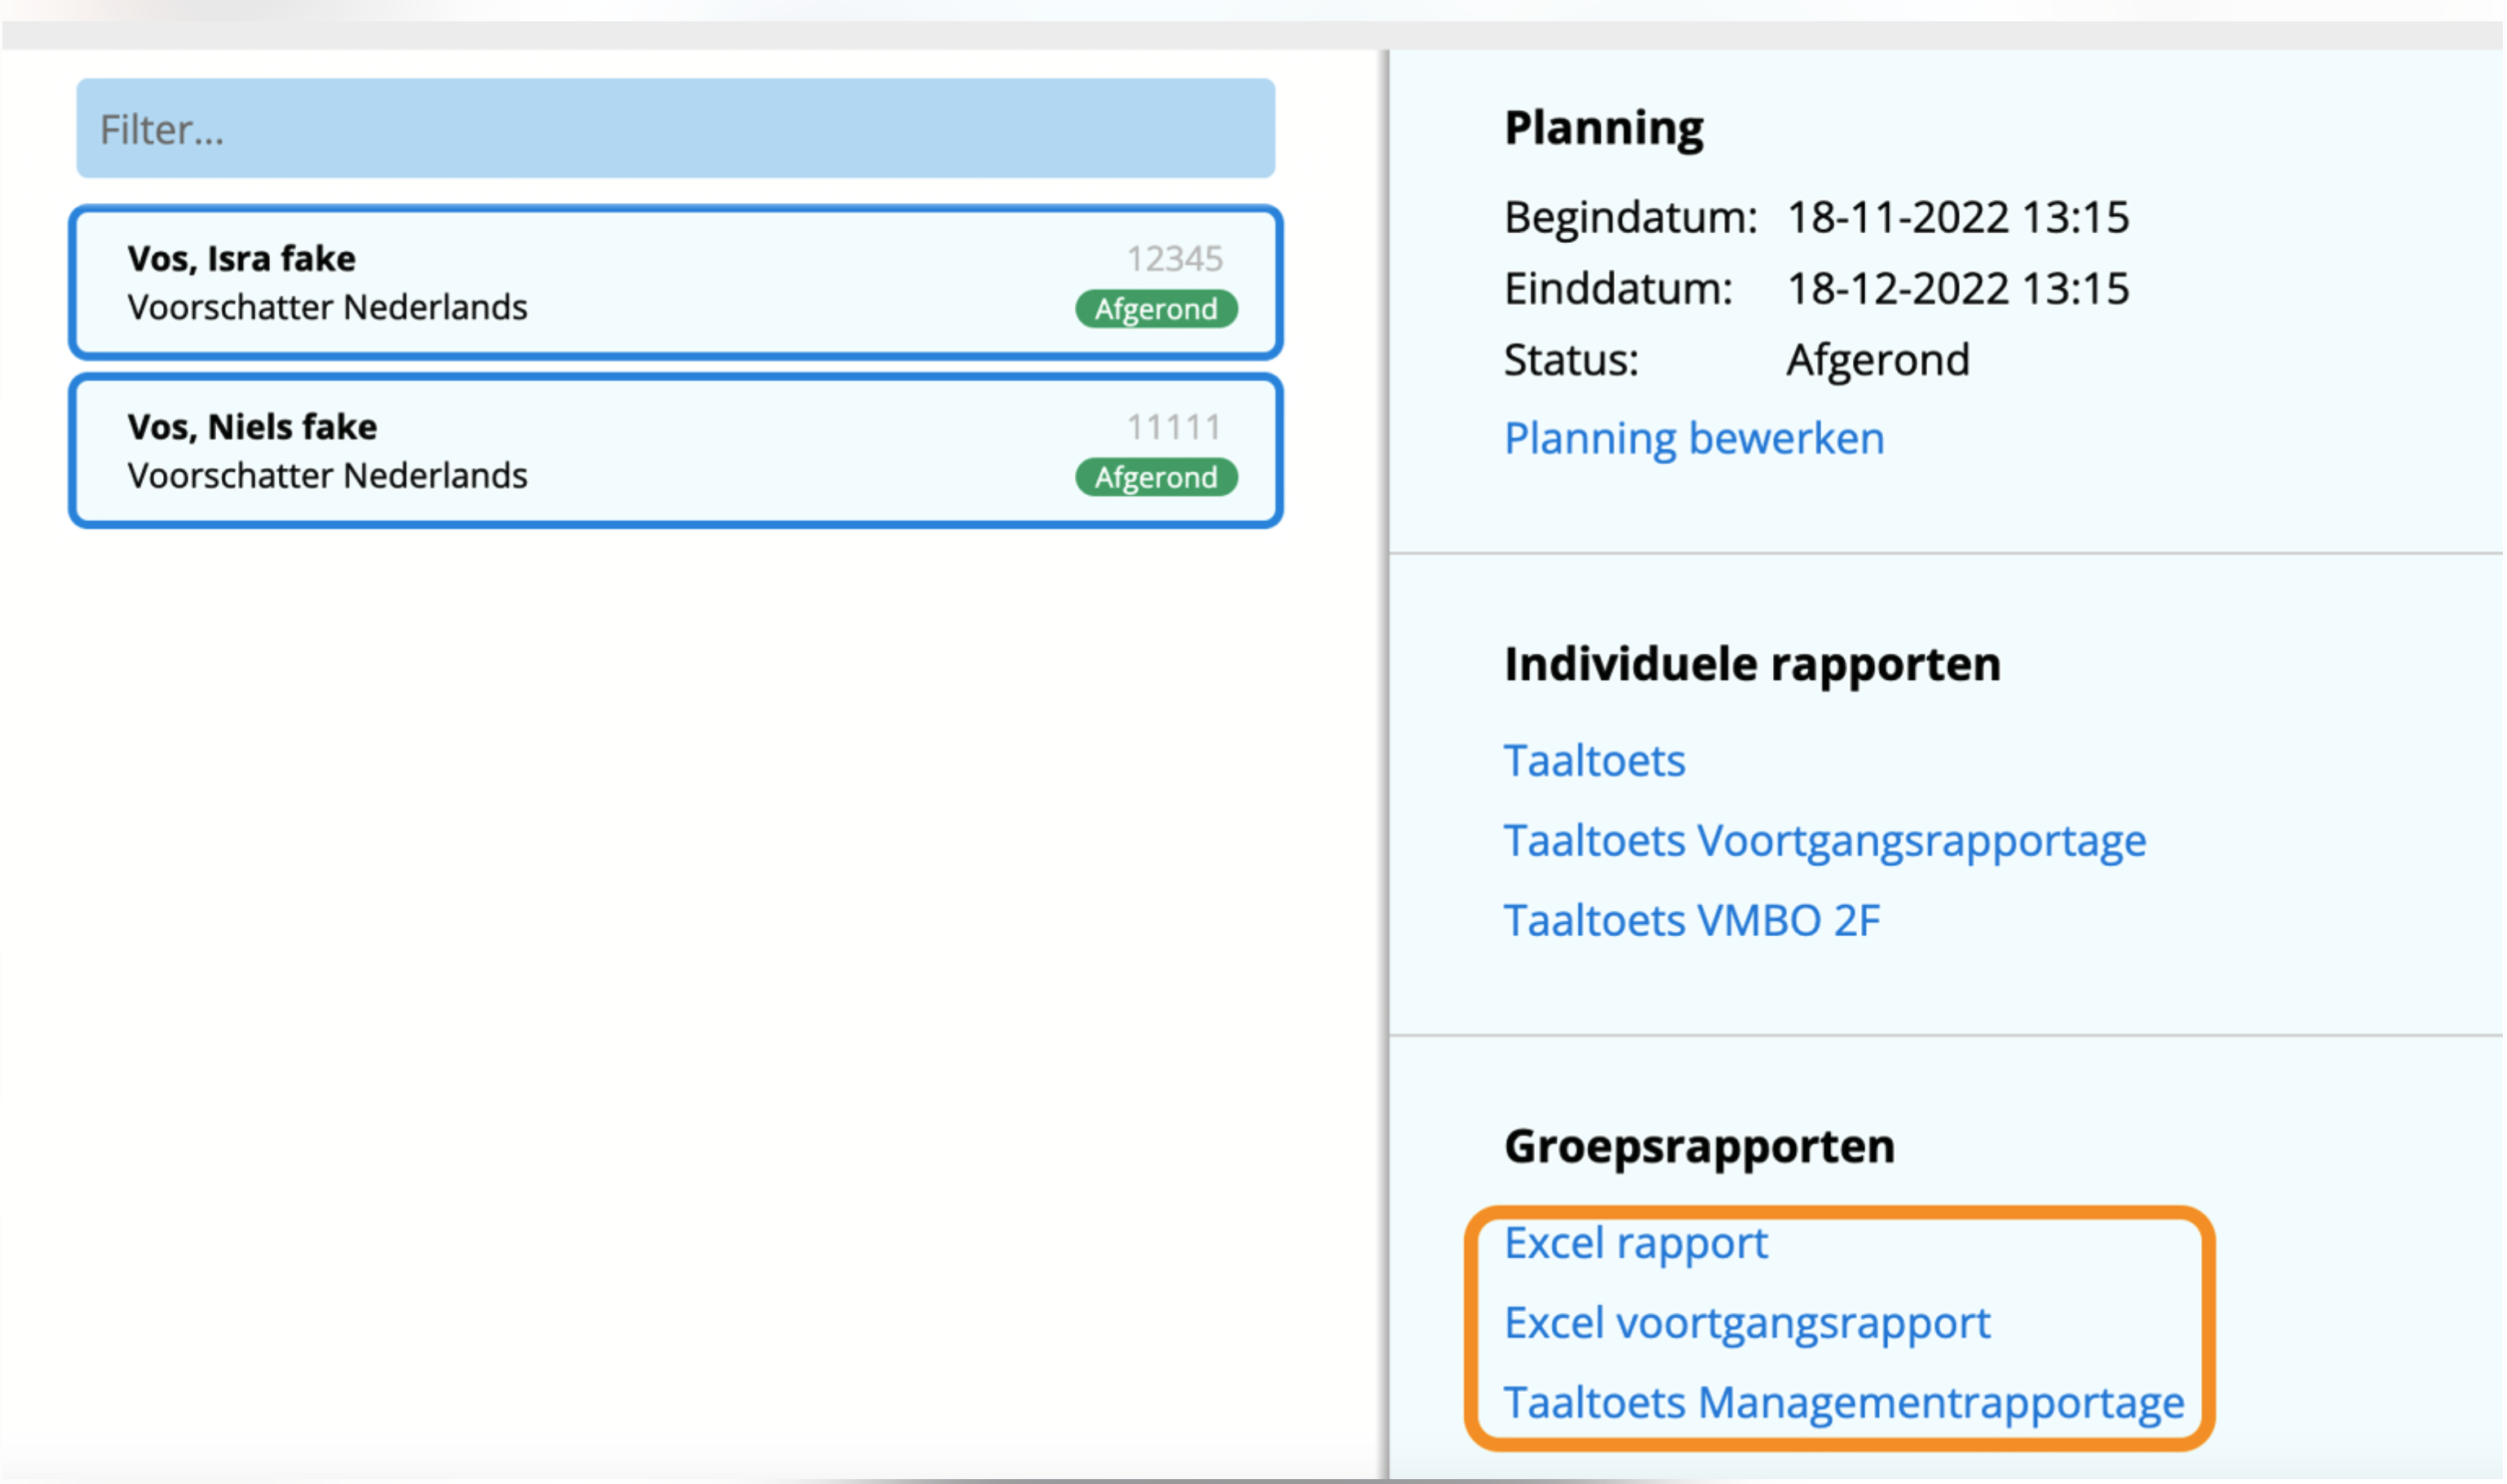This screenshot has width=2507, height=1484.
Task: Select the Vos, Niels fake student card
Action: (675, 450)
